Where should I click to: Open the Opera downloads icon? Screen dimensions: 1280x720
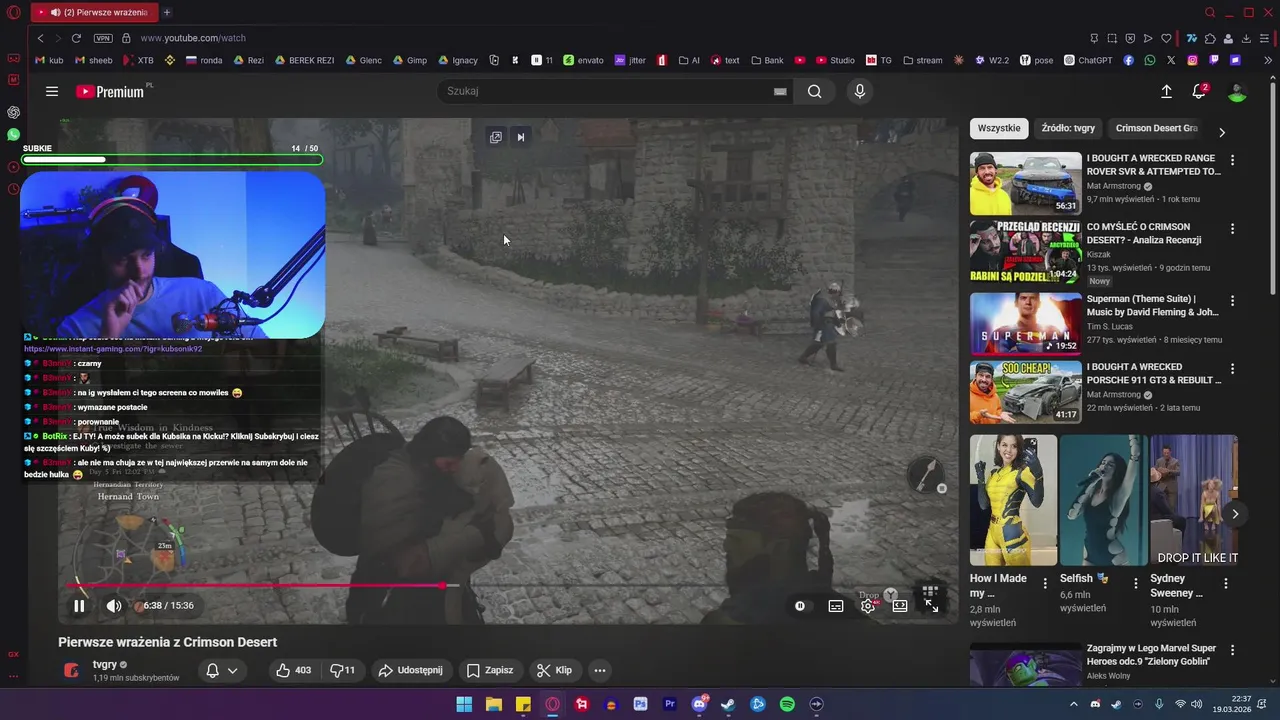pyautogui.click(x=1246, y=38)
